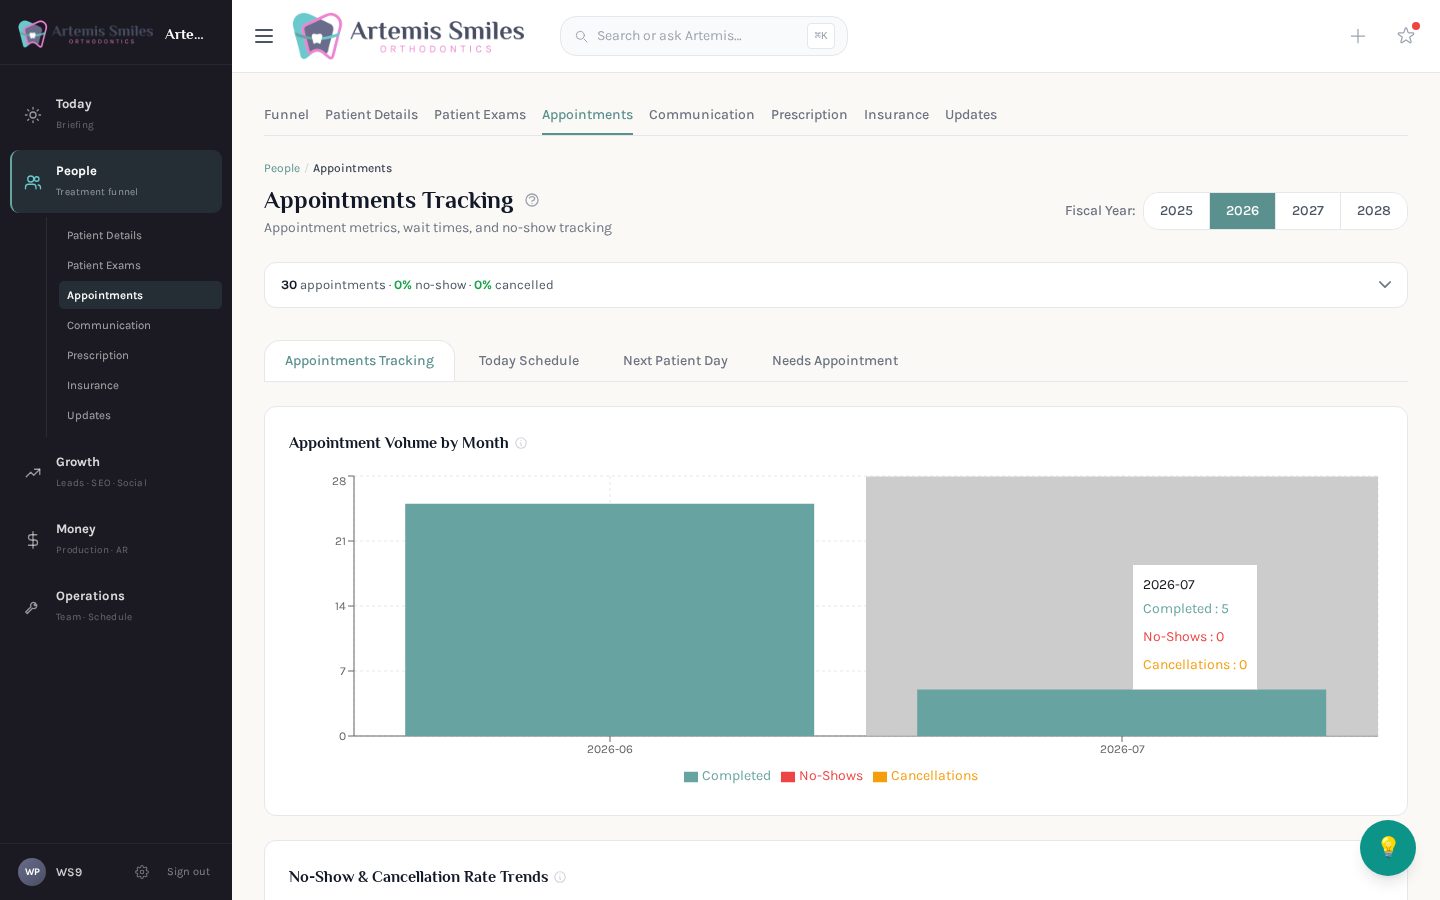Focus the Search or ask Artemis field

(x=704, y=36)
